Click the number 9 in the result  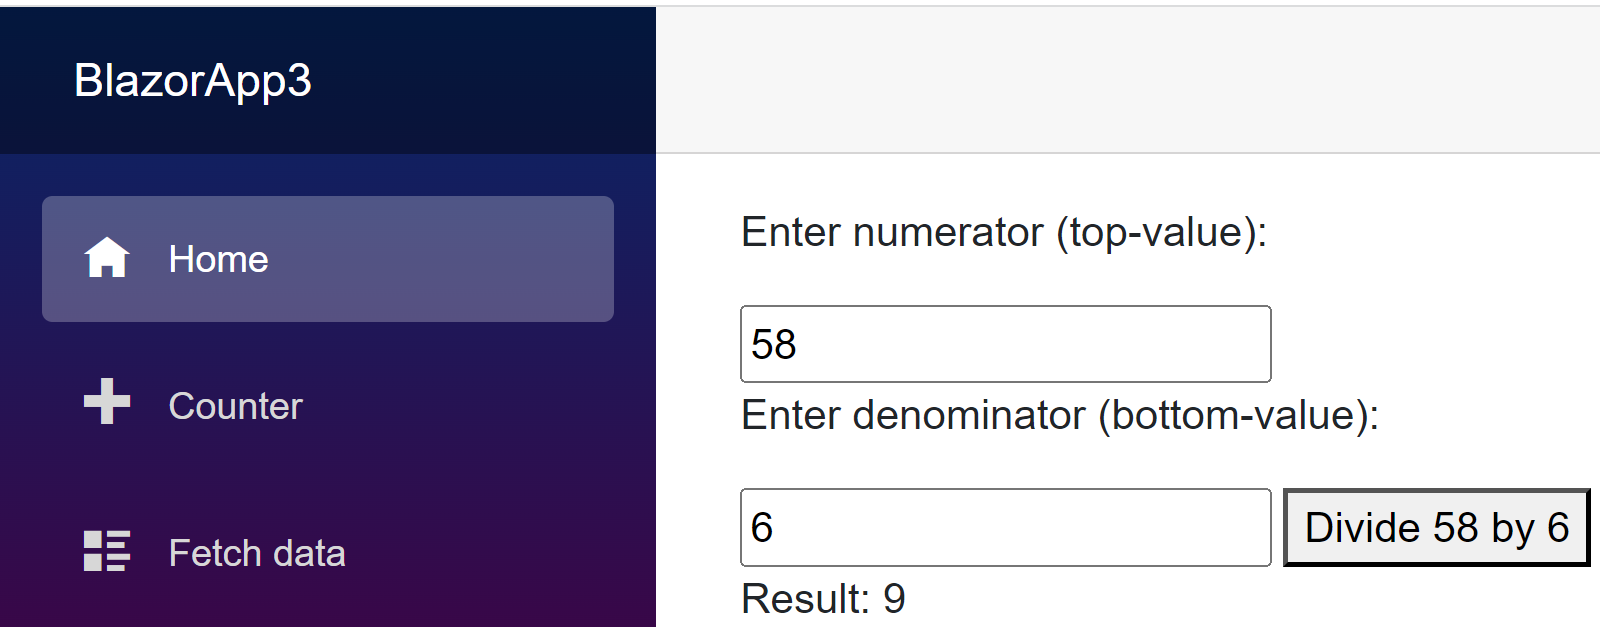894,599
